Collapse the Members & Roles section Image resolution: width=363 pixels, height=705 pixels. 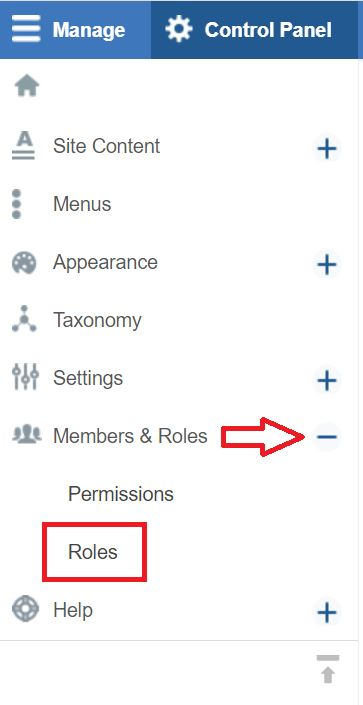(327, 437)
